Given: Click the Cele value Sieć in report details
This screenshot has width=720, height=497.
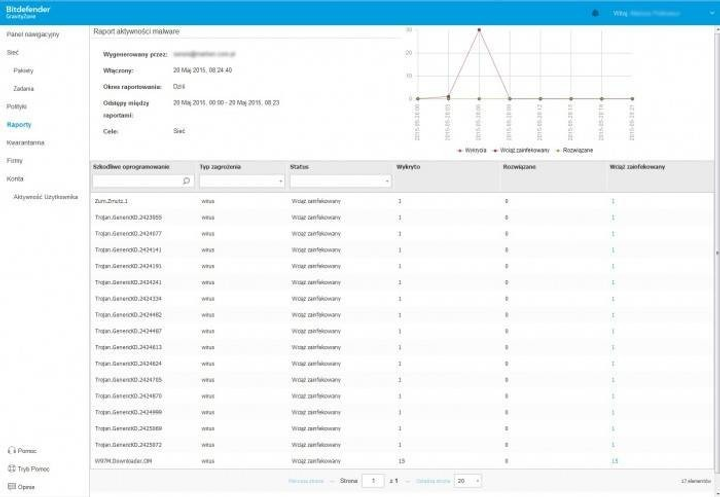Looking at the screenshot, I should pyautogui.click(x=179, y=131).
